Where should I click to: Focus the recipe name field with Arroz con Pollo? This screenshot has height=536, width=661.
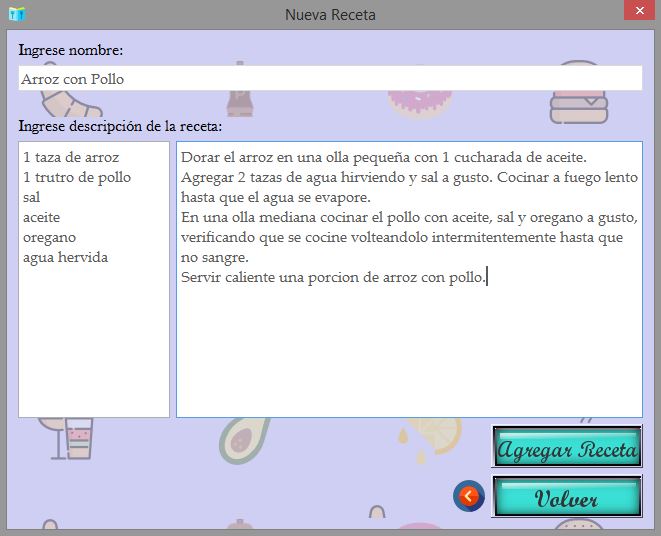point(330,79)
